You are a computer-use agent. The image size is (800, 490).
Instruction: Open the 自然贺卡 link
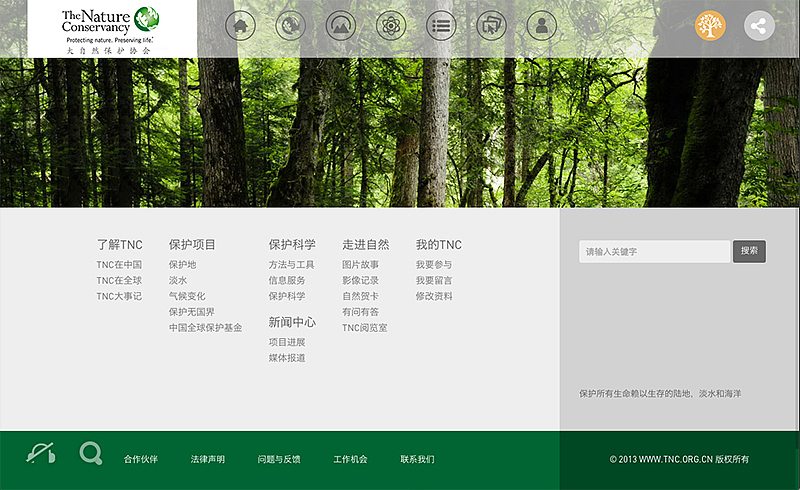click(x=361, y=297)
